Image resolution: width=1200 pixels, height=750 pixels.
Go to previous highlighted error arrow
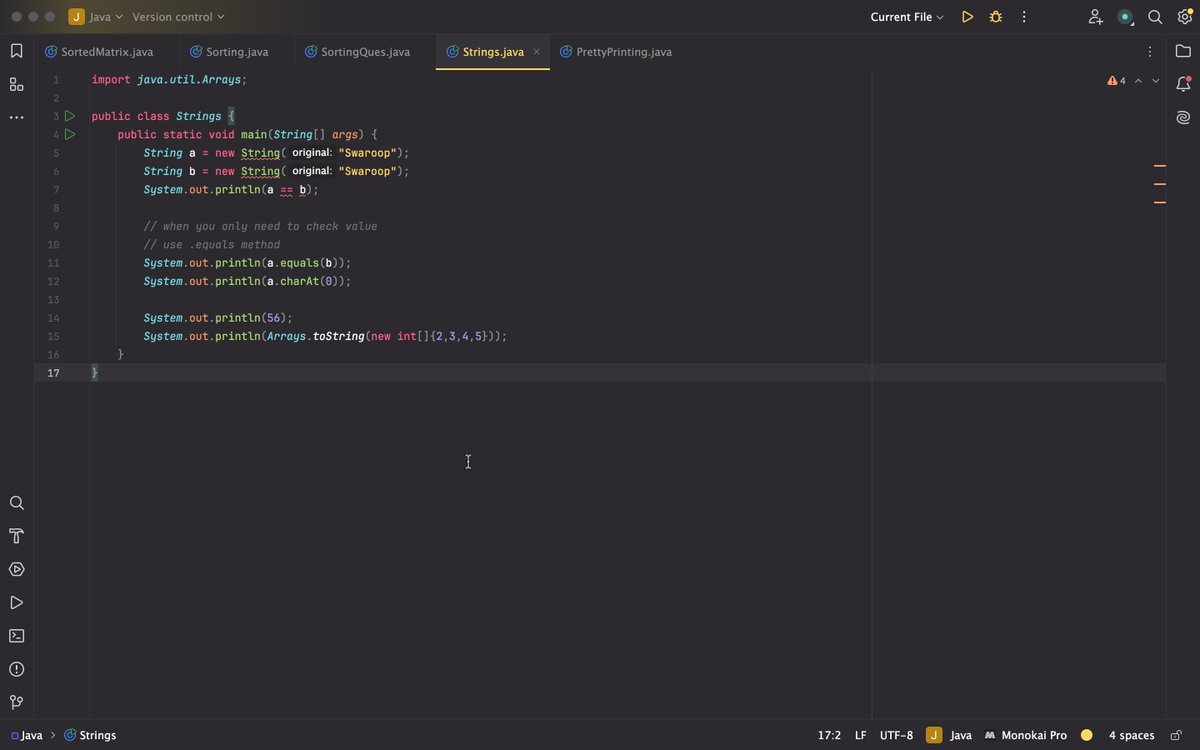(x=1138, y=81)
